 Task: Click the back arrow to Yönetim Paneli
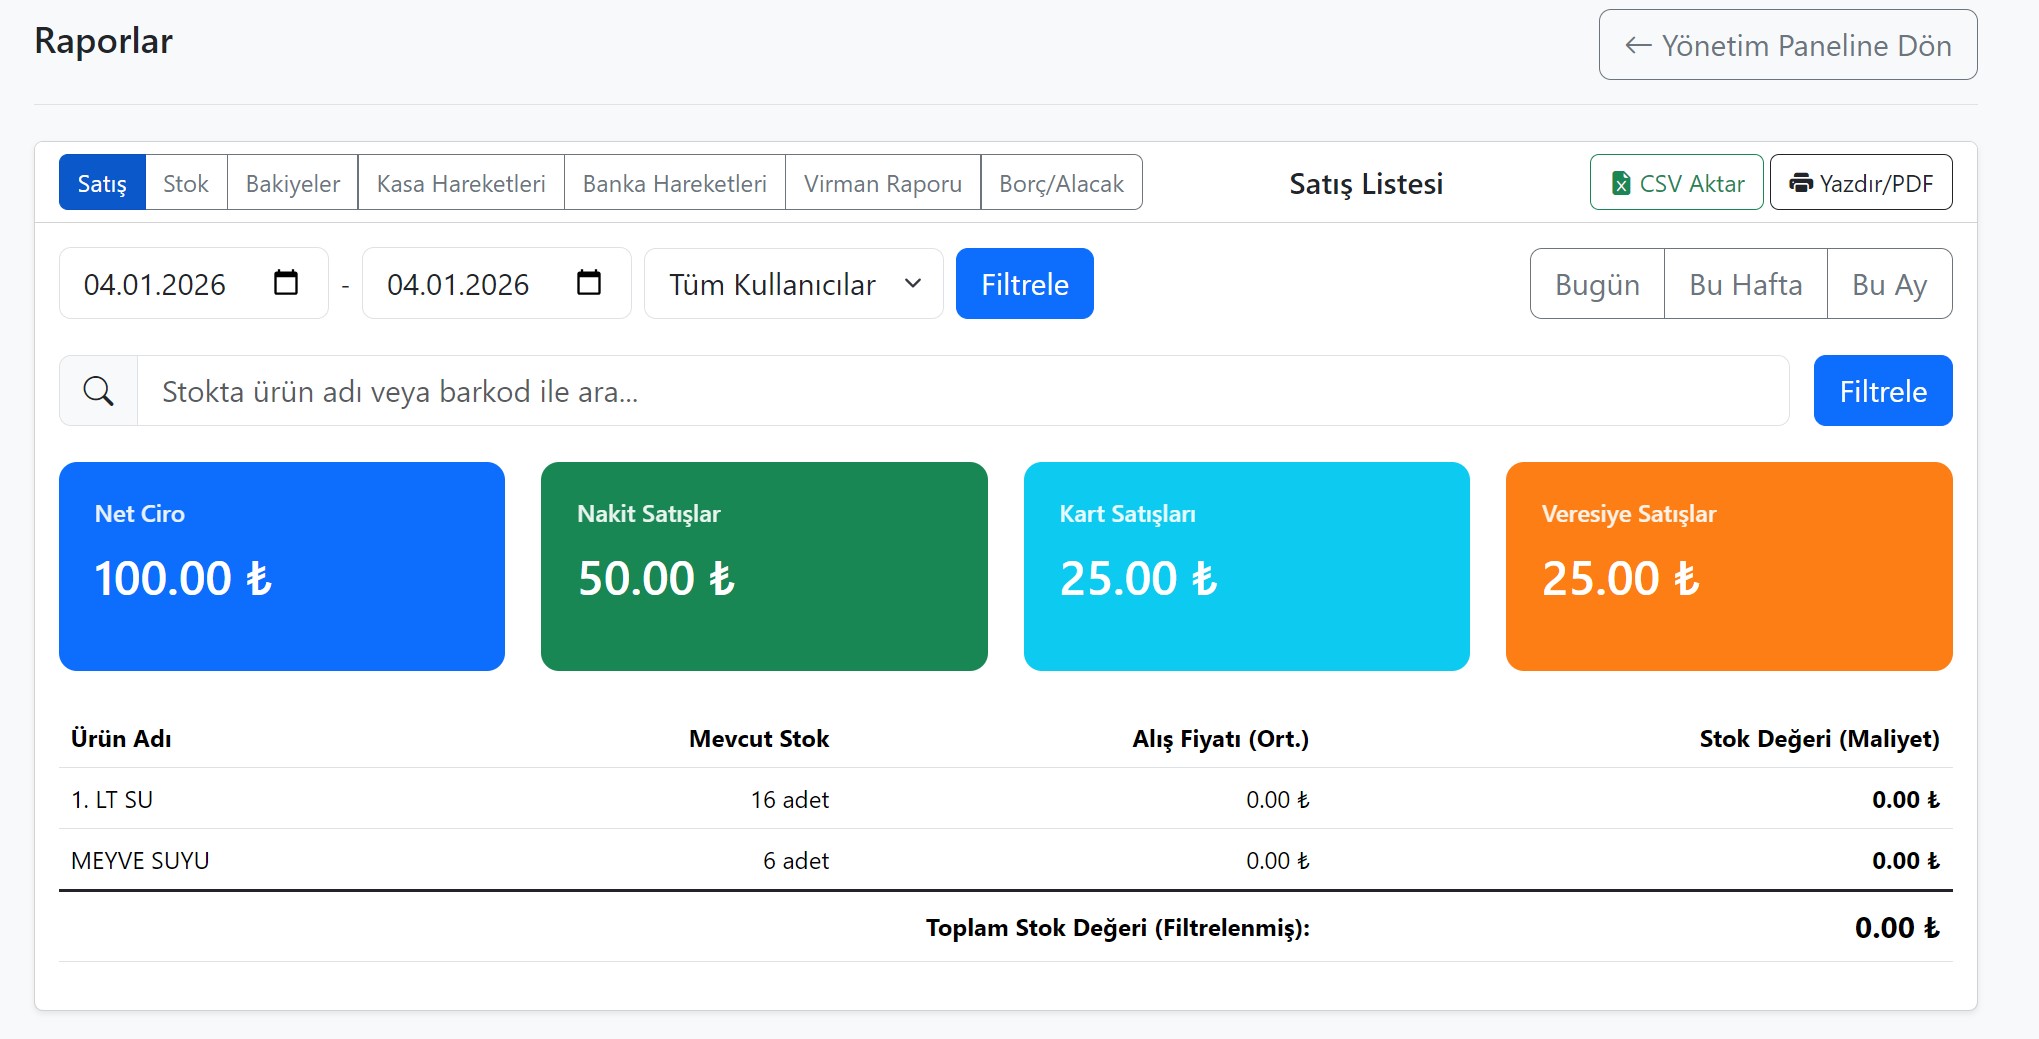1638,45
